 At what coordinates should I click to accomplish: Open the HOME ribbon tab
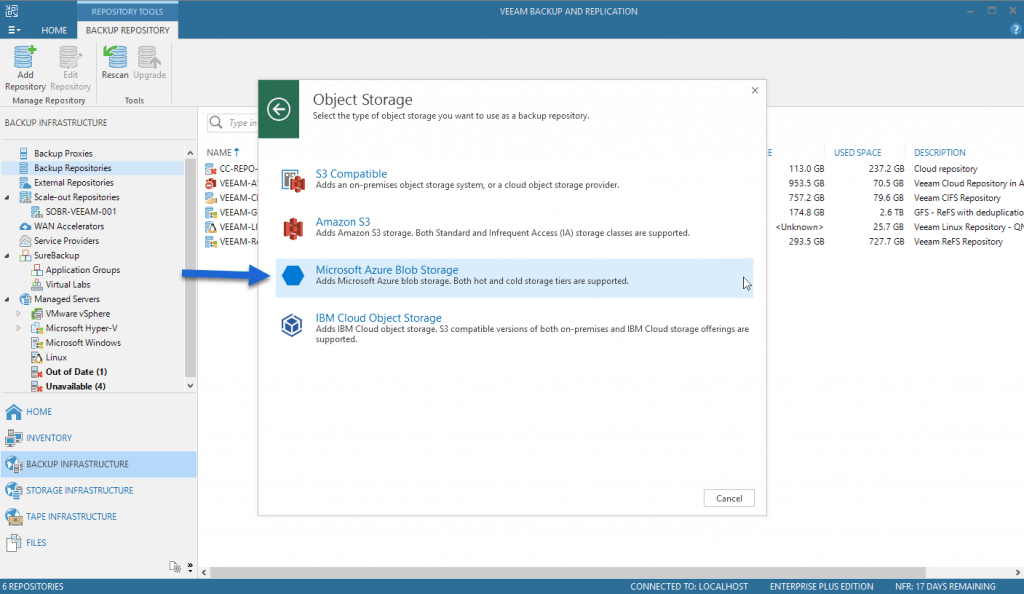54,30
